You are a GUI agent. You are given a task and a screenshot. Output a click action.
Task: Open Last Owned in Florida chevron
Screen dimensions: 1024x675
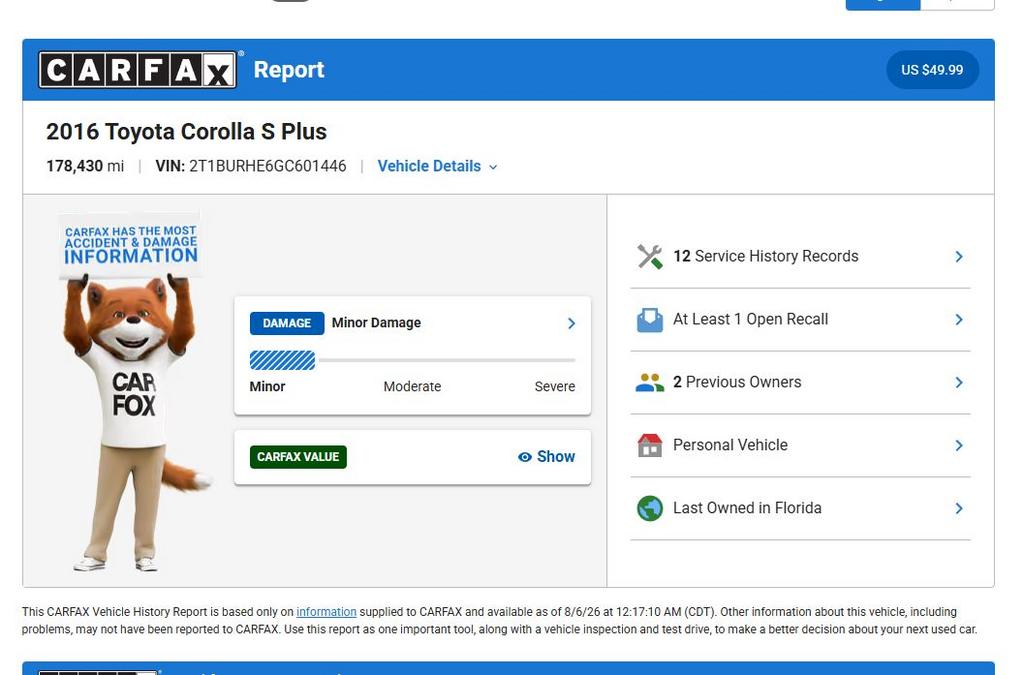[x=959, y=509]
